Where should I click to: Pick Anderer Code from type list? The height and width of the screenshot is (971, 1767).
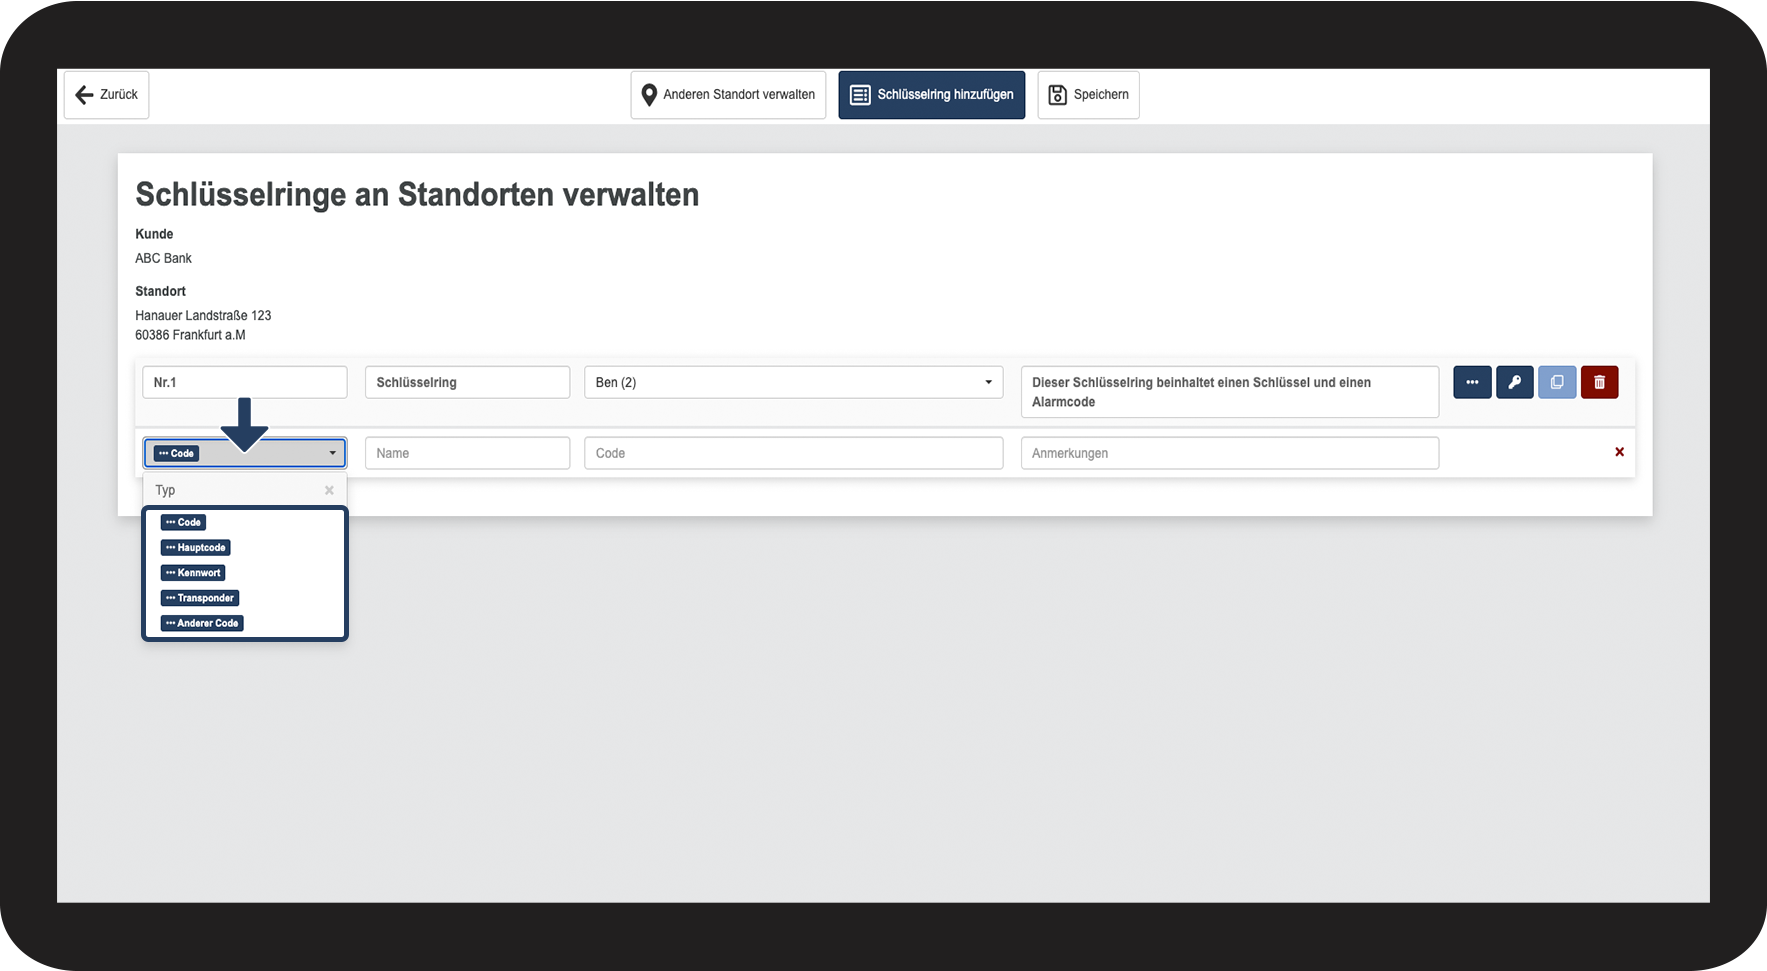point(202,622)
